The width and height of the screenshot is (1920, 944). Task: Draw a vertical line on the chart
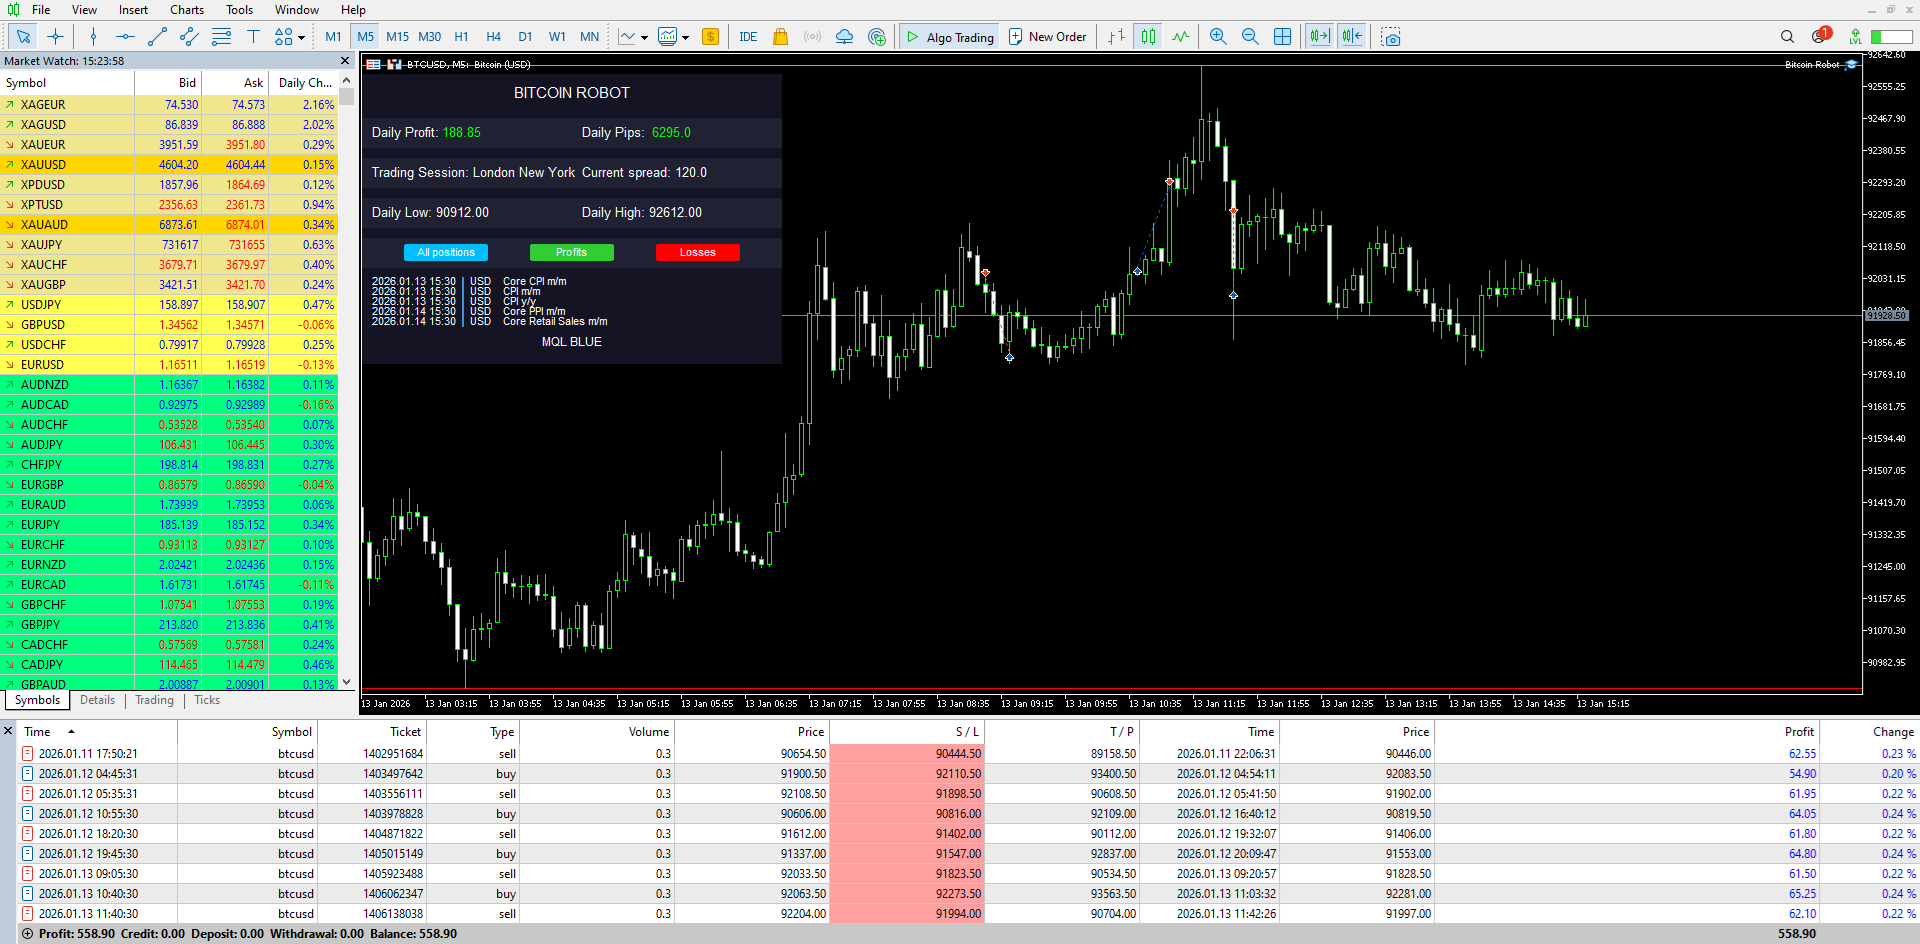(93, 37)
